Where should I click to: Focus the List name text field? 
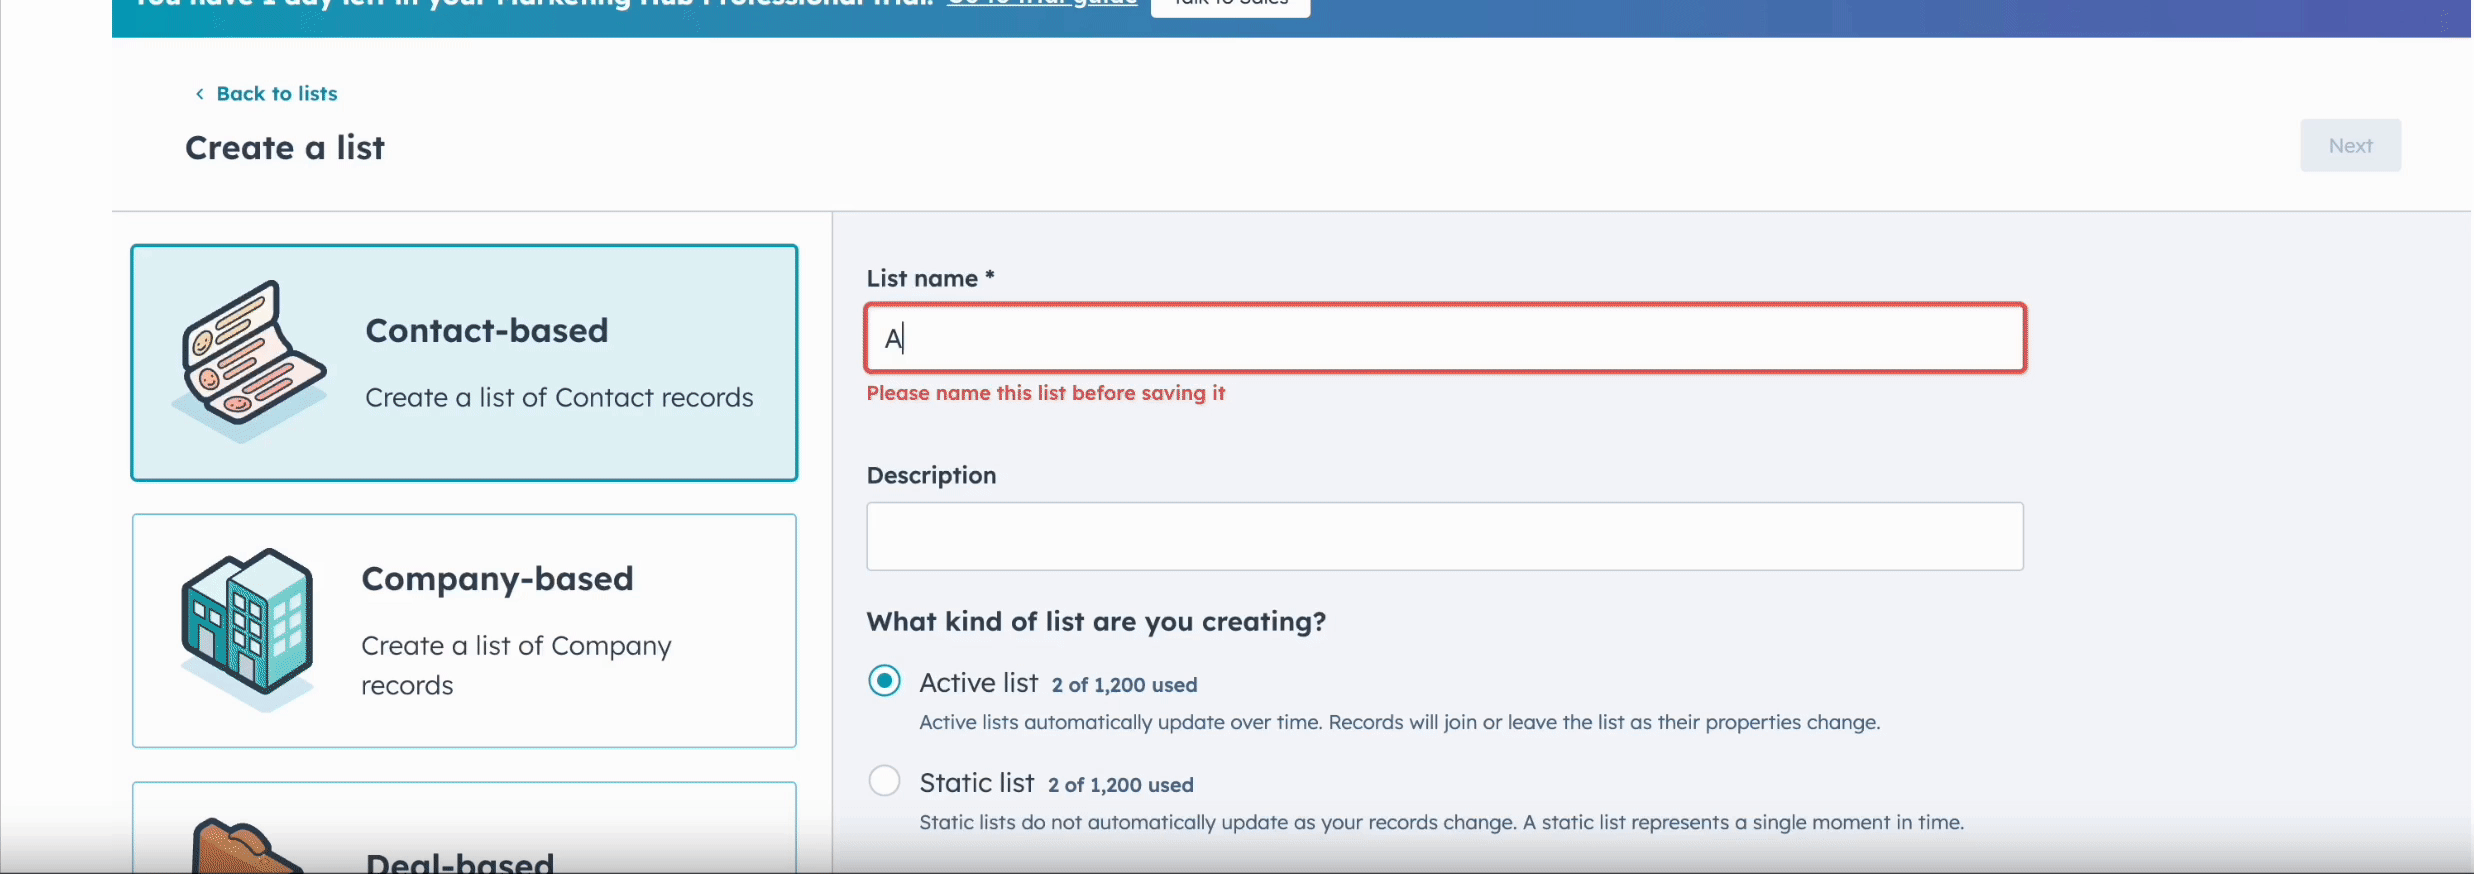coord(1444,339)
